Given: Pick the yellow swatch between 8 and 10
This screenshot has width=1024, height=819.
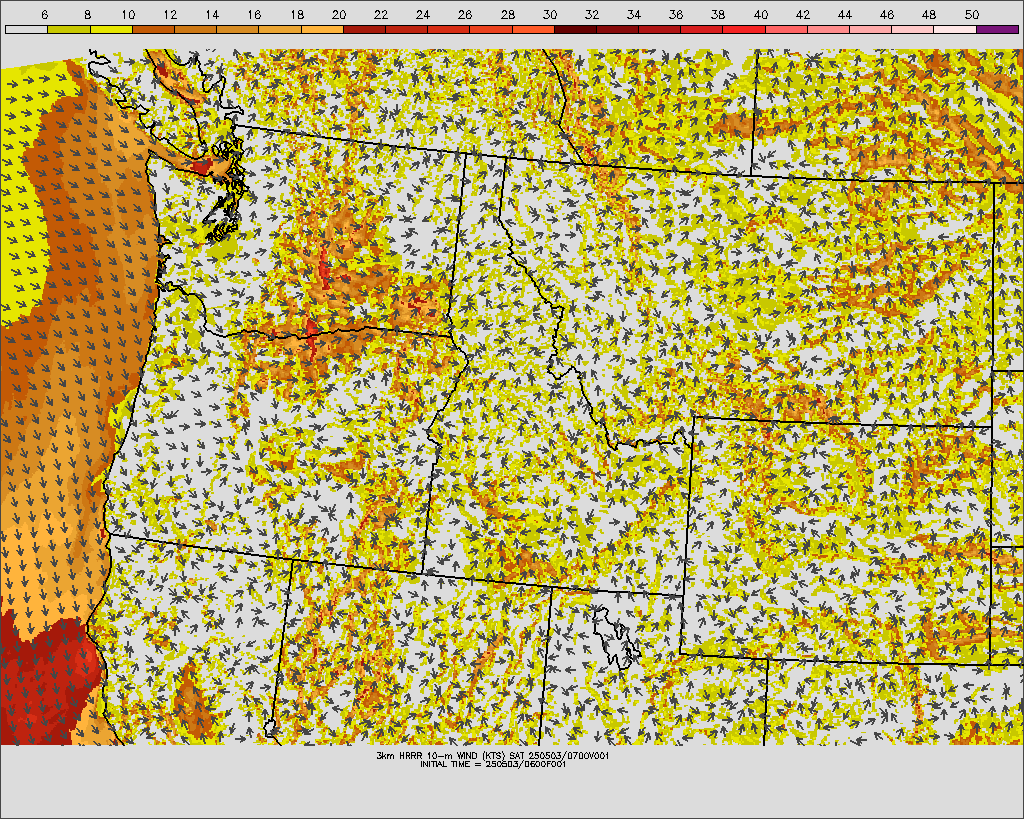Looking at the screenshot, I should [111, 29].
